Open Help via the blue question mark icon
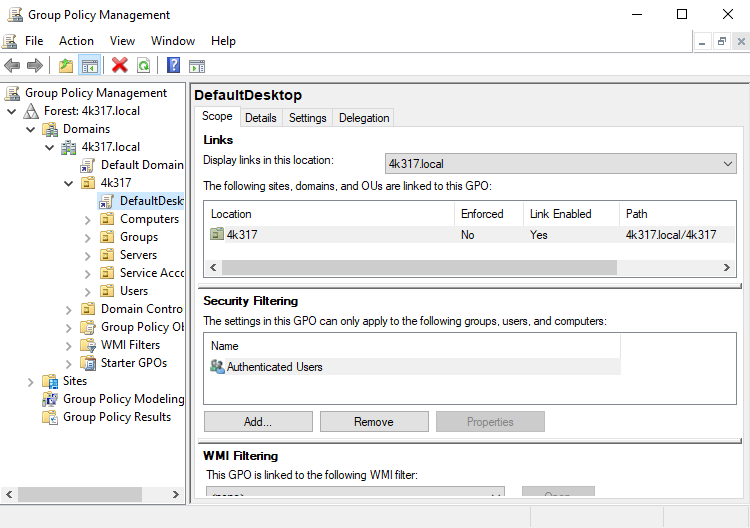 [x=173, y=66]
